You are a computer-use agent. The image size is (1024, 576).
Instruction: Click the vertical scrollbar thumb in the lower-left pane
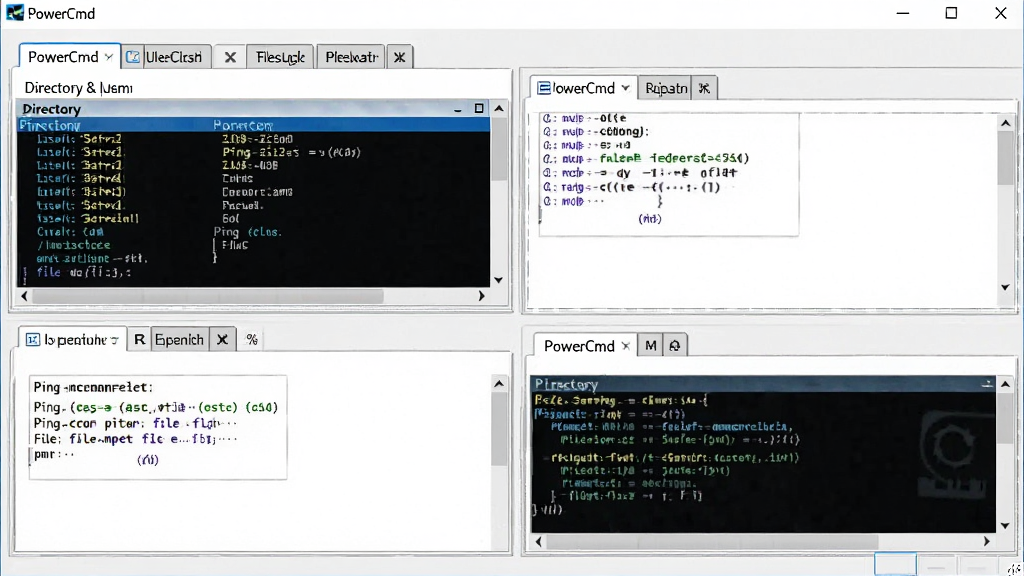tap(499, 428)
